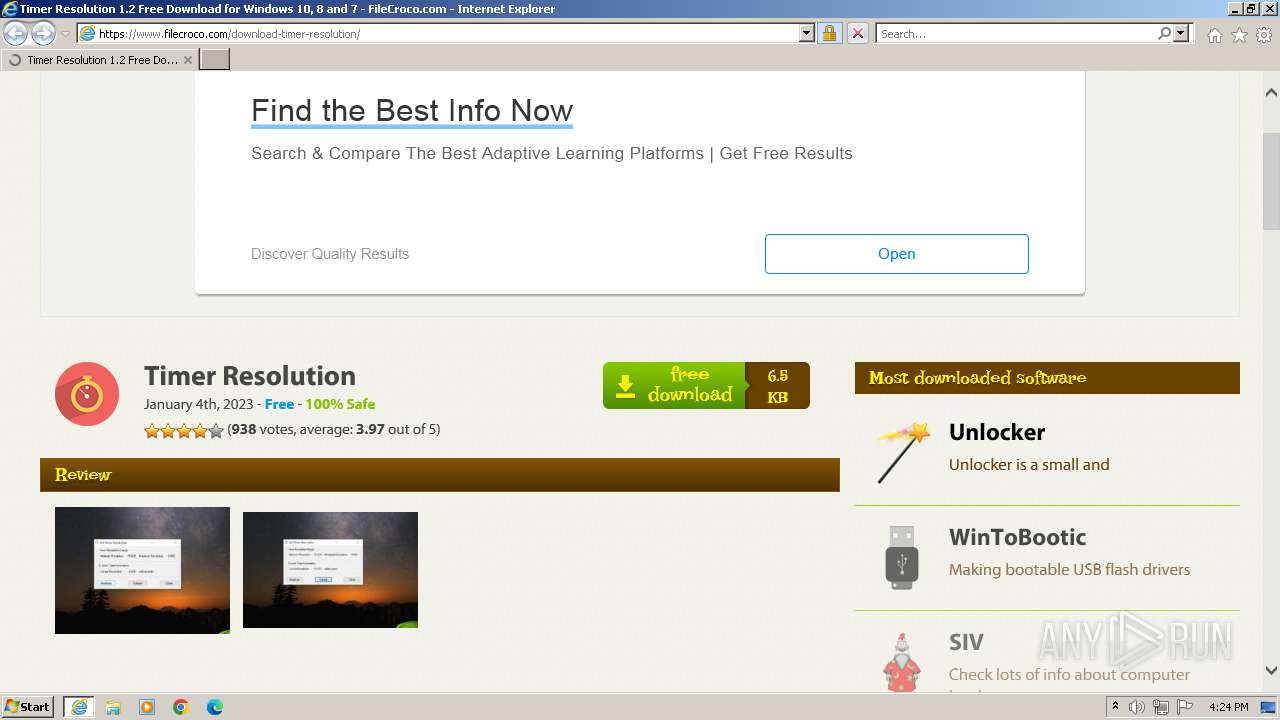This screenshot has width=1280, height=720.
Task: Click the Review section header
Action: 440,475
